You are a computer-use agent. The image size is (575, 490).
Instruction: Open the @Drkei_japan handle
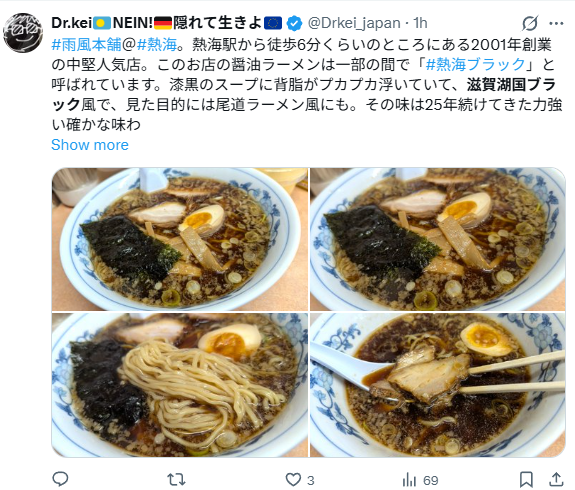click(x=354, y=23)
